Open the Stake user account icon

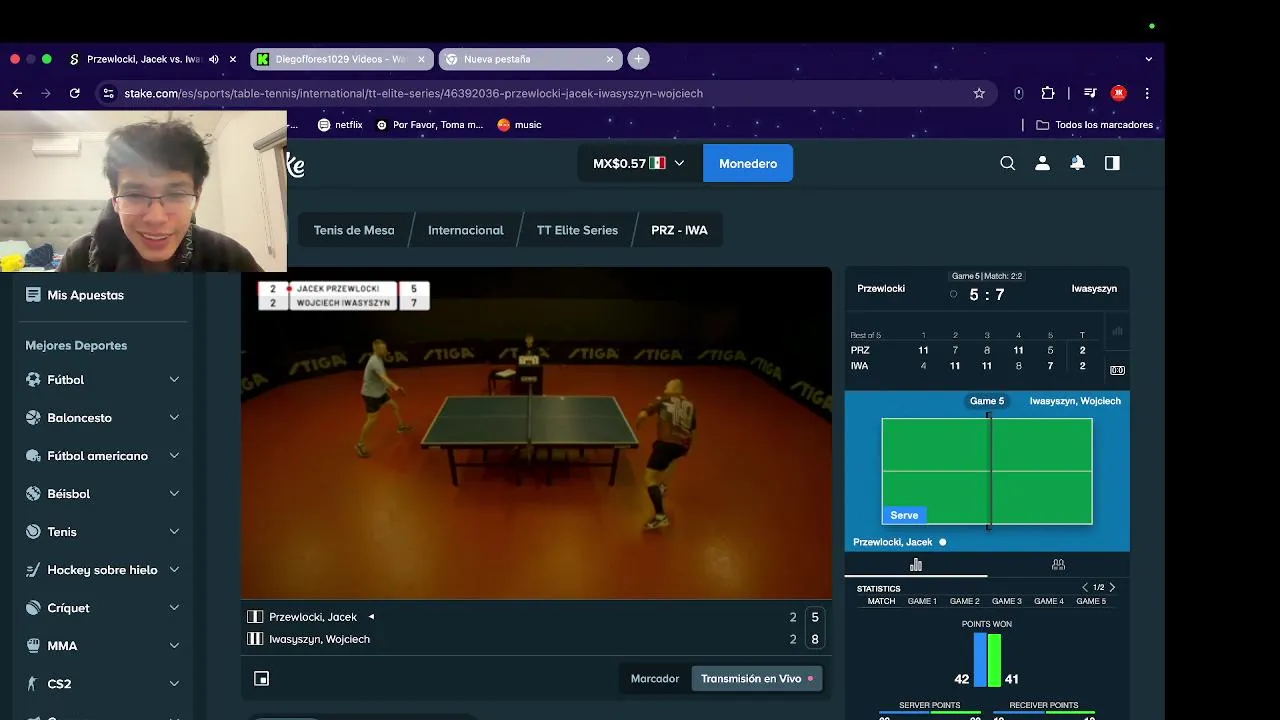pos(1042,163)
